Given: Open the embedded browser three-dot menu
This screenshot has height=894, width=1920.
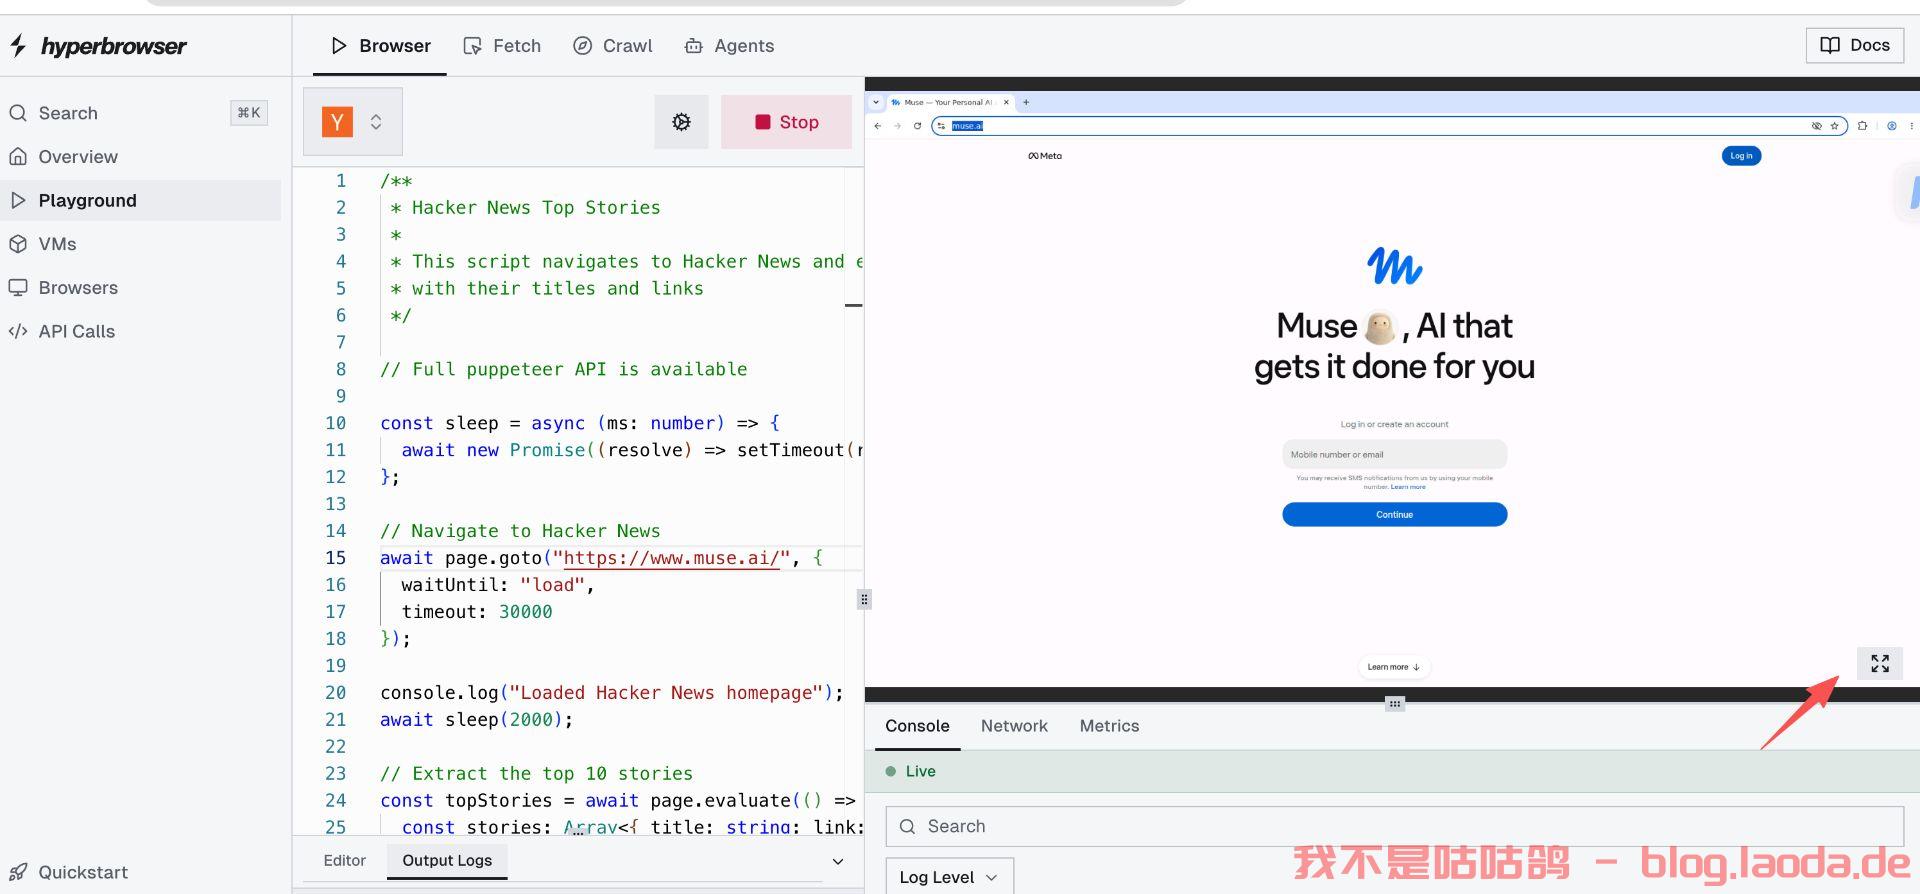Looking at the screenshot, I should coord(1912,126).
